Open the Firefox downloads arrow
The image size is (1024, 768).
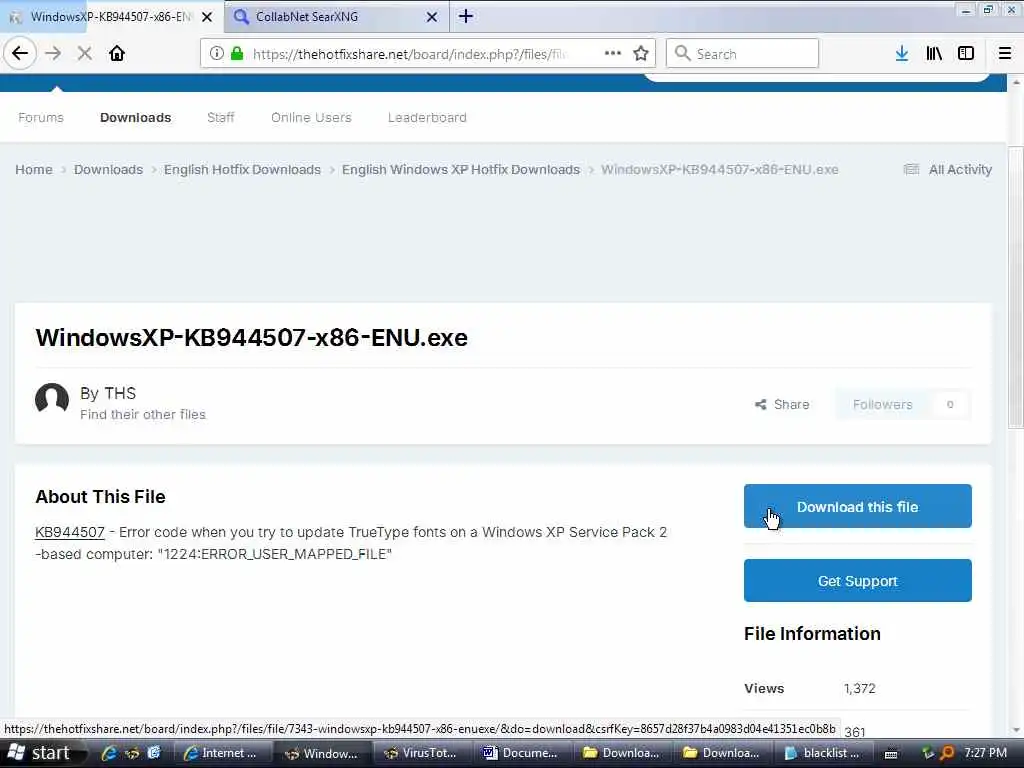tap(902, 54)
